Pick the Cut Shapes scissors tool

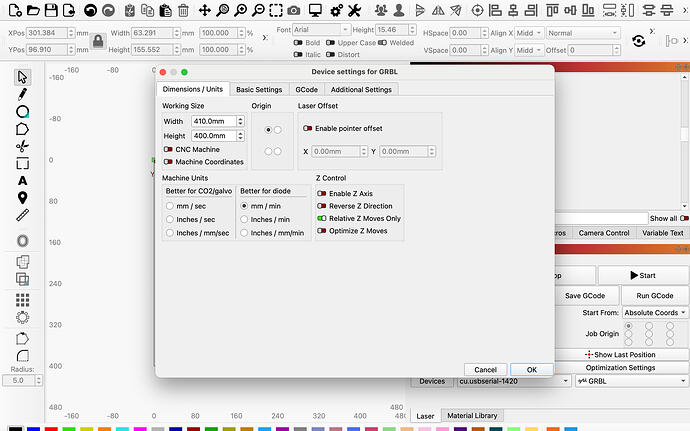[23, 146]
